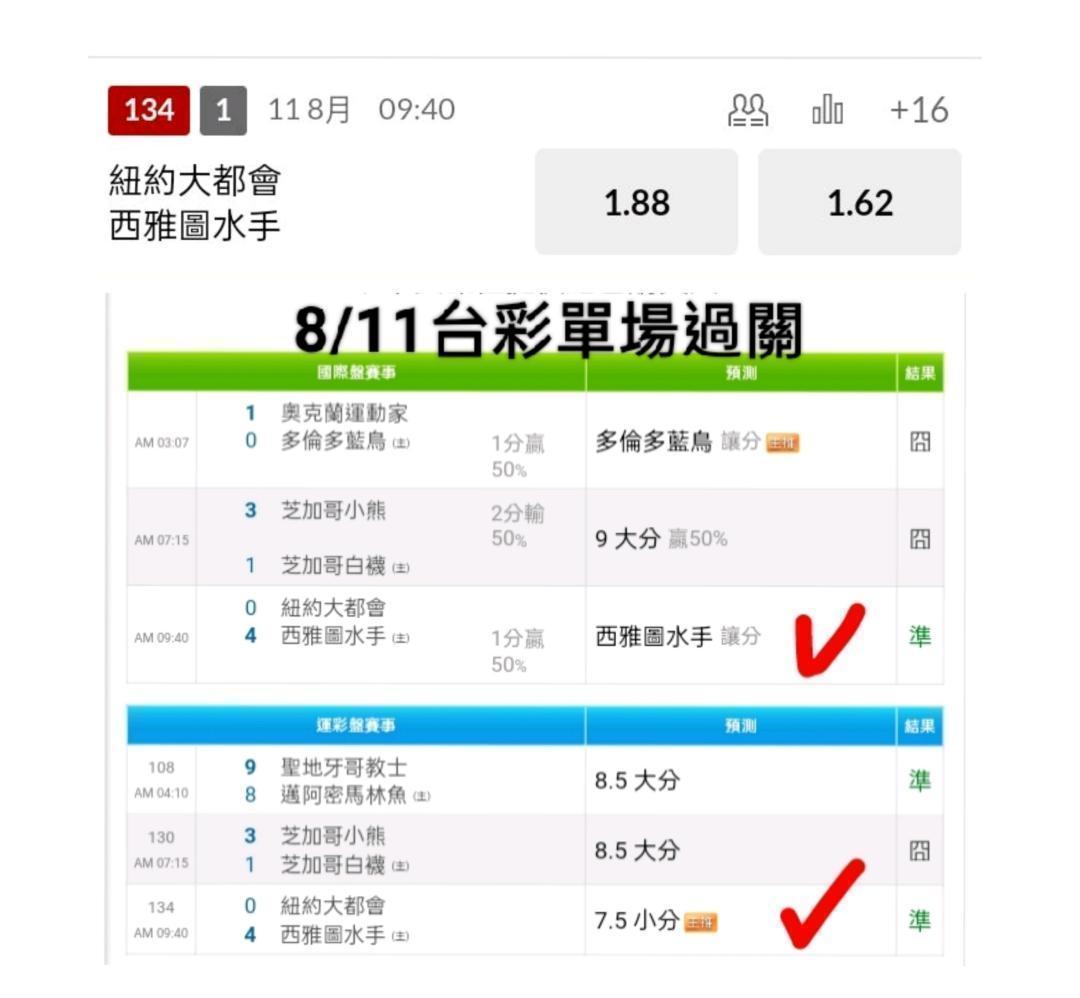Screen dimensions: 1080x998
Task: Select the 國際盤賽事 green header
Action: coord(356,373)
